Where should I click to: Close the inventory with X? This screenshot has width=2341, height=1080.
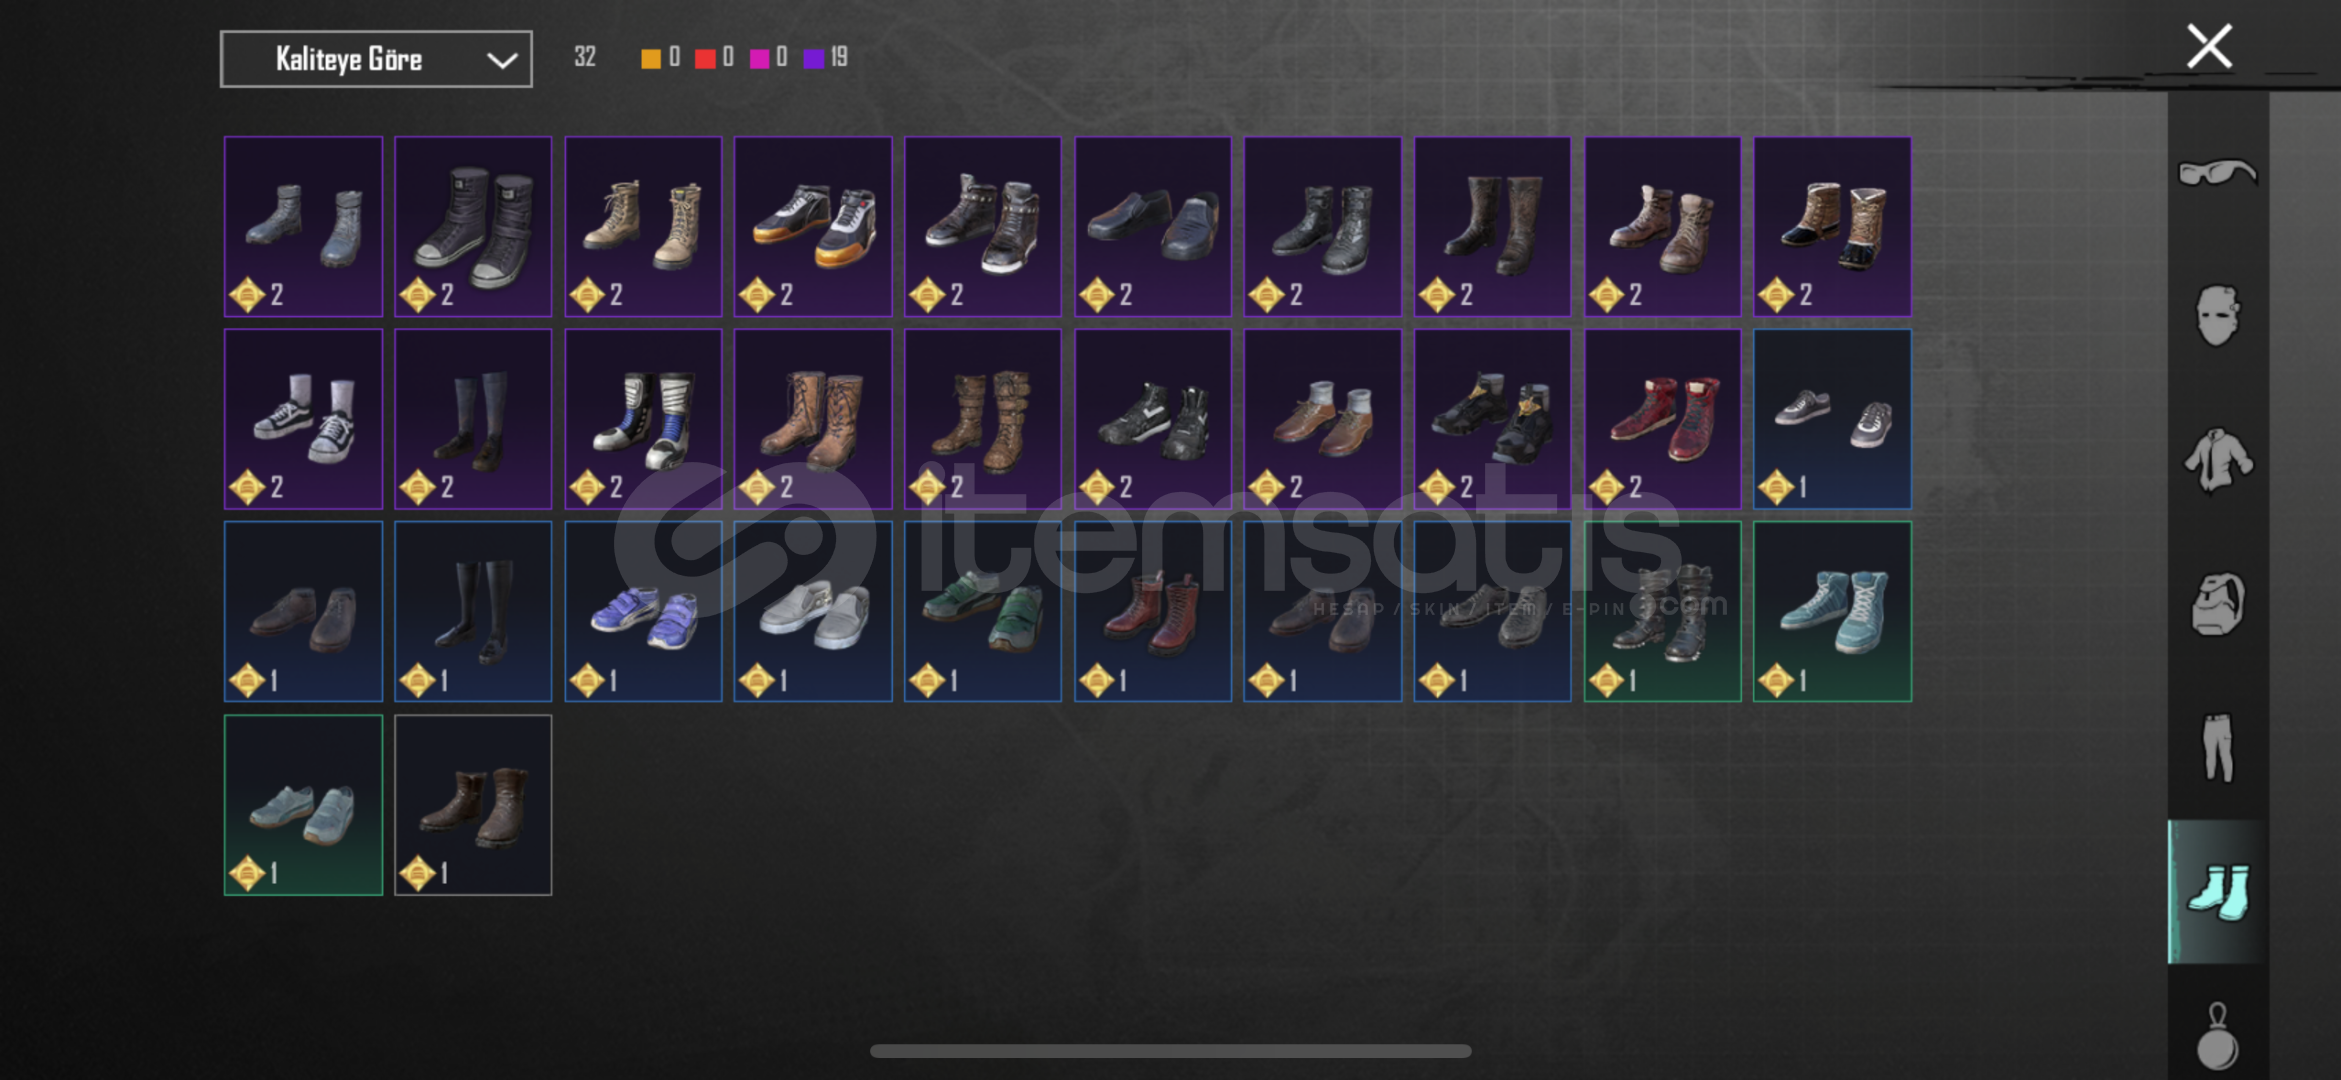pyautogui.click(x=2209, y=46)
